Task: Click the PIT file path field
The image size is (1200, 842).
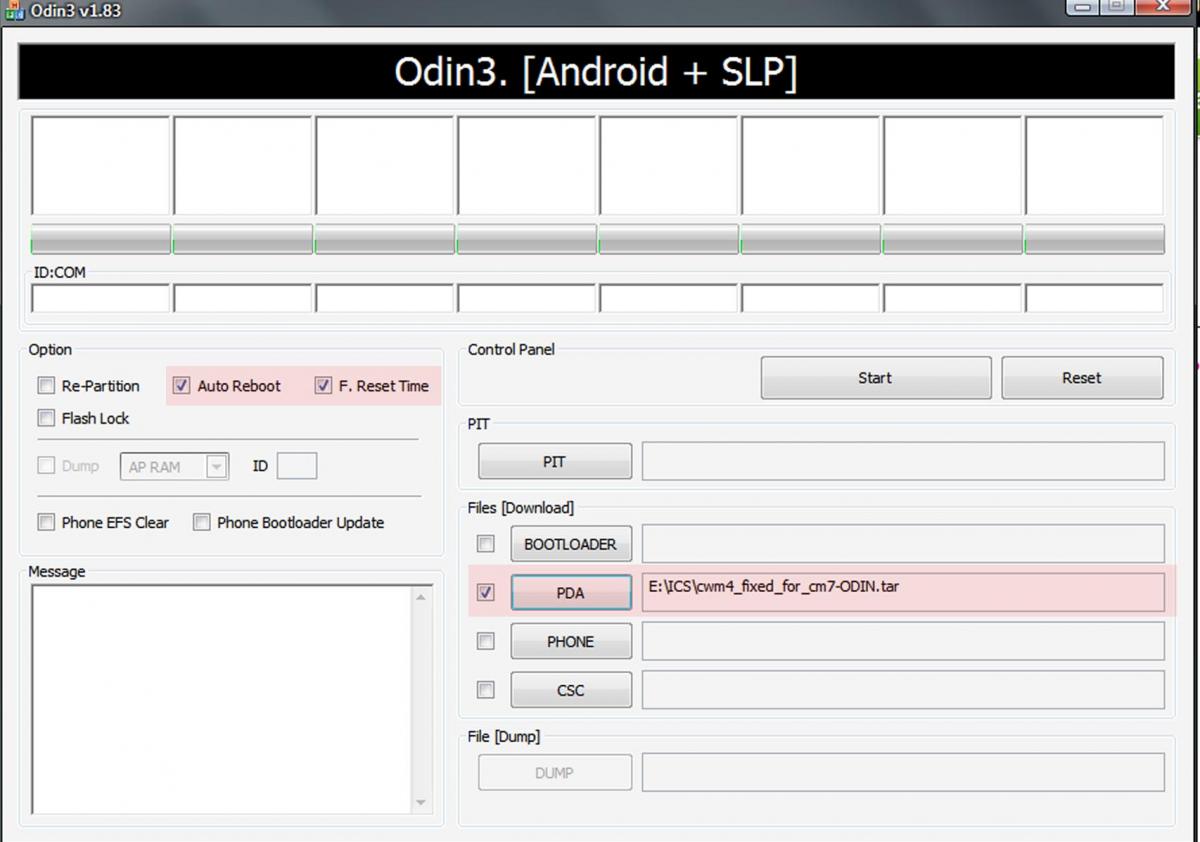Action: coord(903,461)
